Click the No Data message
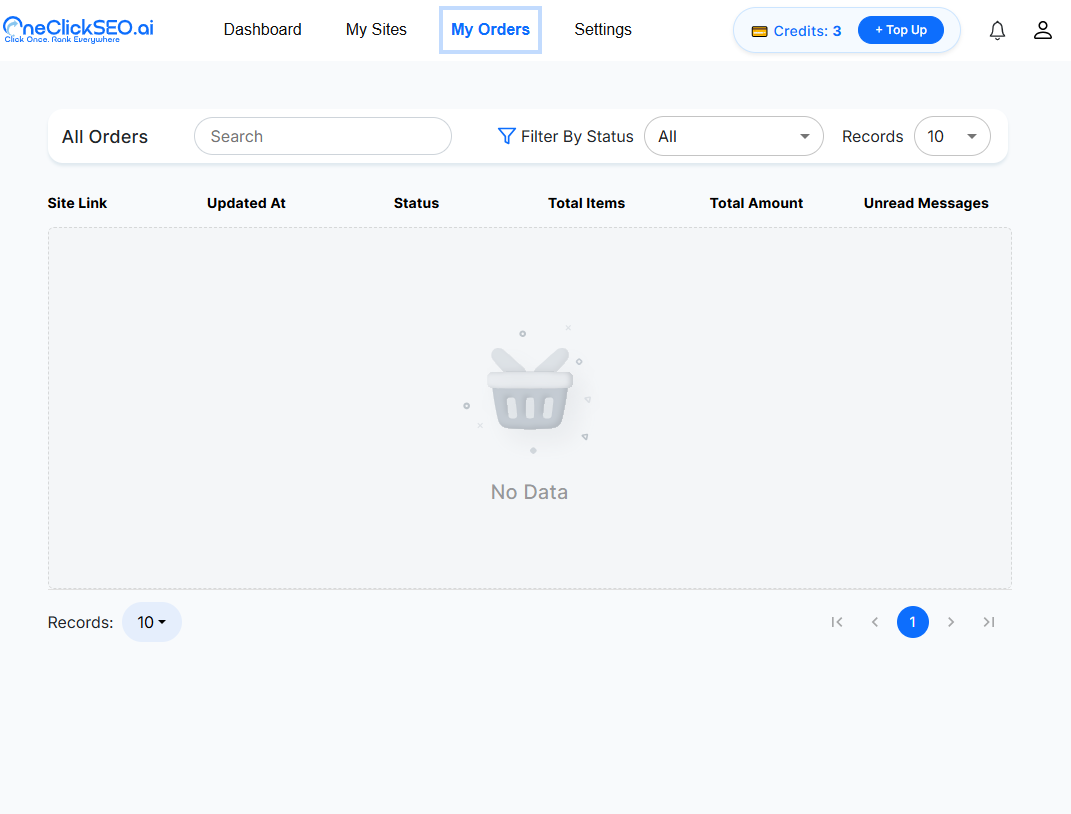 tap(529, 492)
